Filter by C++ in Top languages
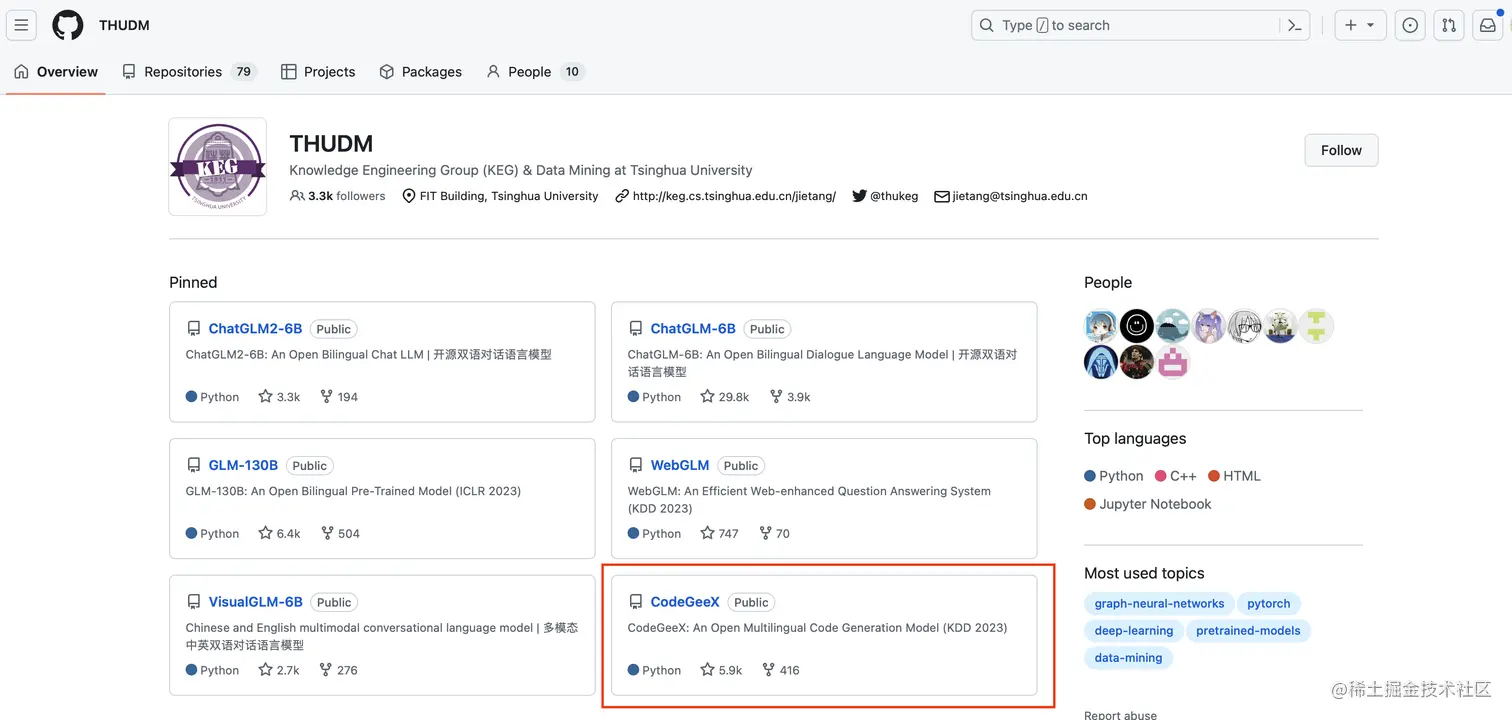The height and width of the screenshot is (720, 1512). coord(1176,476)
